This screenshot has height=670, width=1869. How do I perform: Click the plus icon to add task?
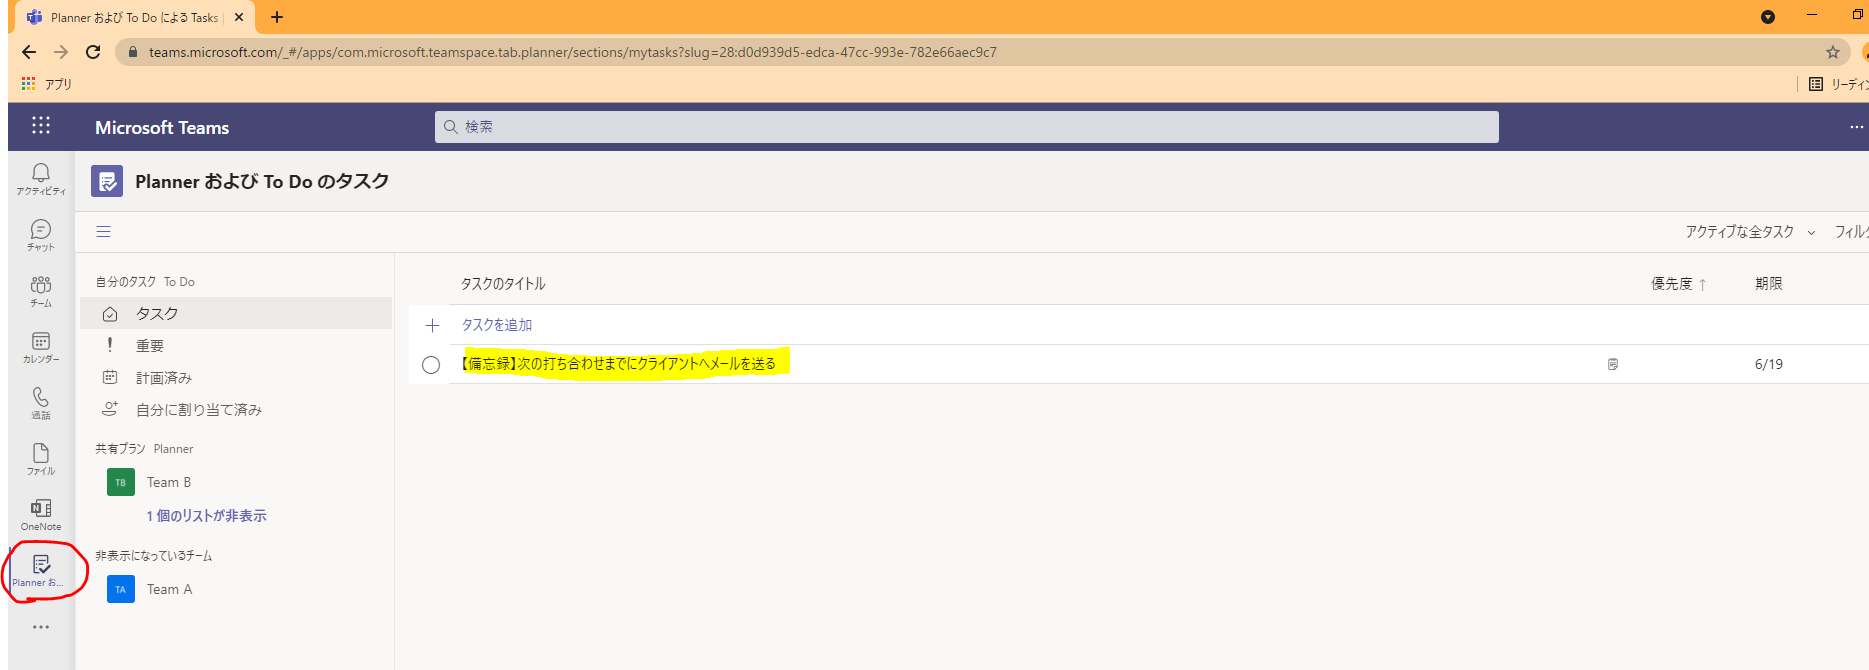[x=432, y=325]
